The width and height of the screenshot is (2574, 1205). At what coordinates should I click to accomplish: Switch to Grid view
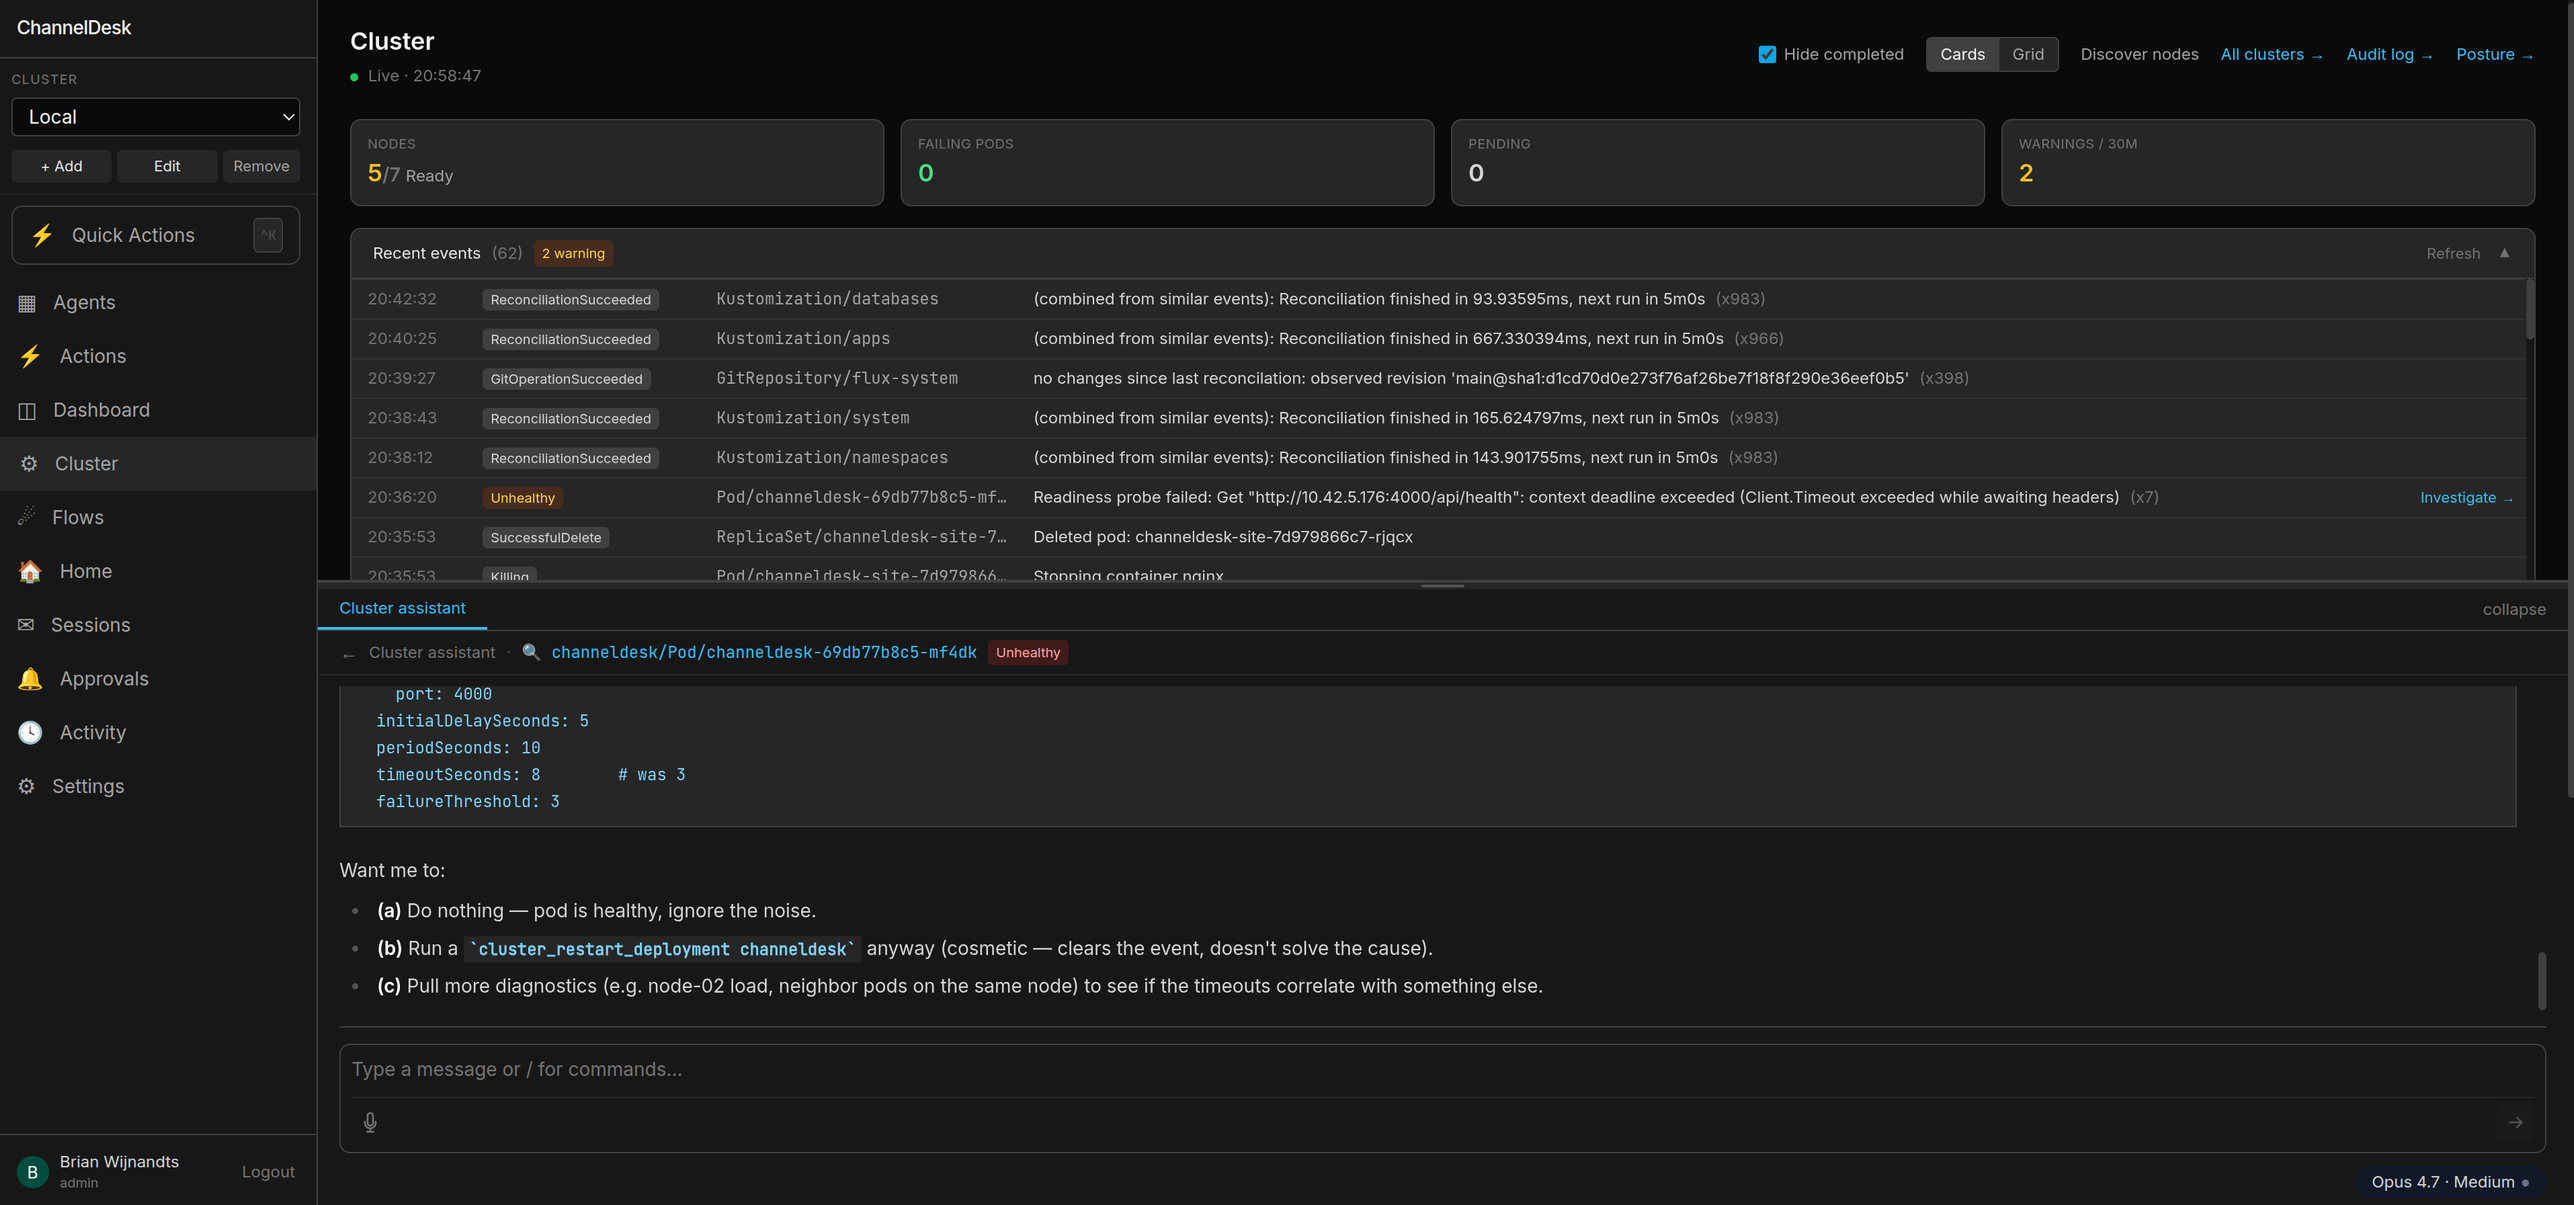tap(2028, 54)
